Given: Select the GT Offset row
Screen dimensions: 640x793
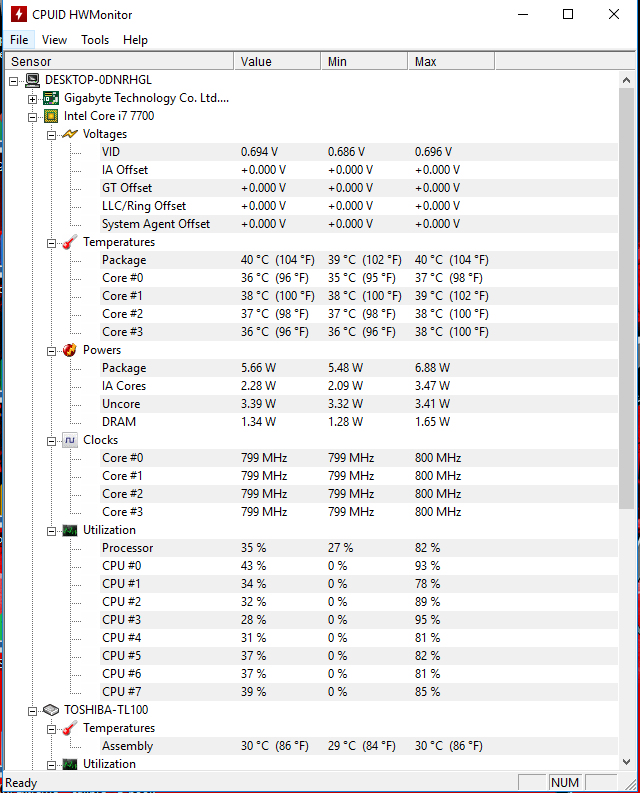Looking at the screenshot, I should pyautogui.click(x=359, y=188).
